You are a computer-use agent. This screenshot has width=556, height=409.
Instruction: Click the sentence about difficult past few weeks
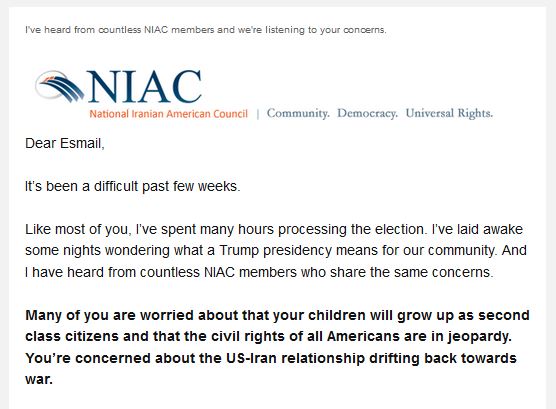(133, 187)
